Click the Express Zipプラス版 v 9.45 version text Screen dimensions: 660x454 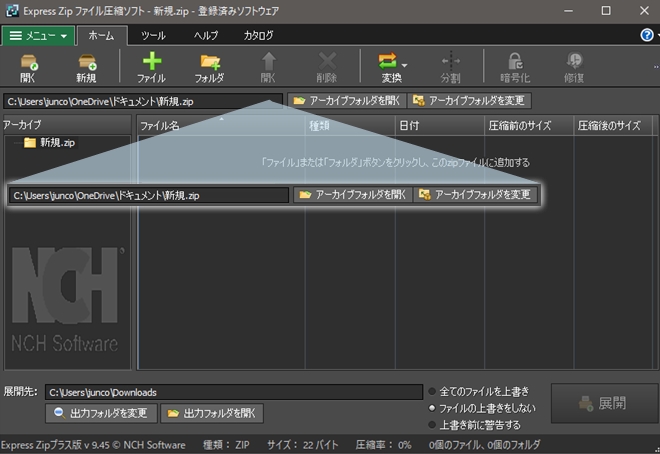93,445
